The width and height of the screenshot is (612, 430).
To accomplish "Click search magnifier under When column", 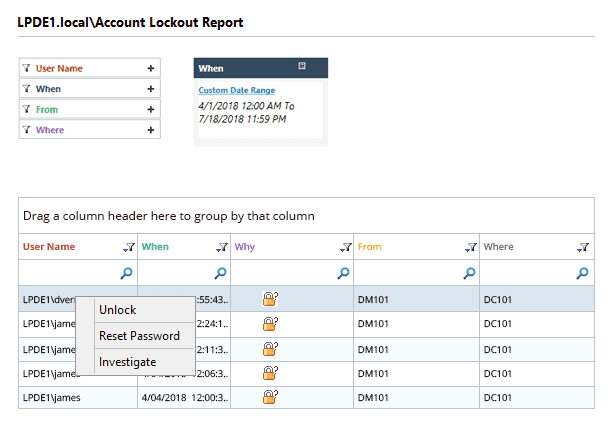I will point(221,273).
